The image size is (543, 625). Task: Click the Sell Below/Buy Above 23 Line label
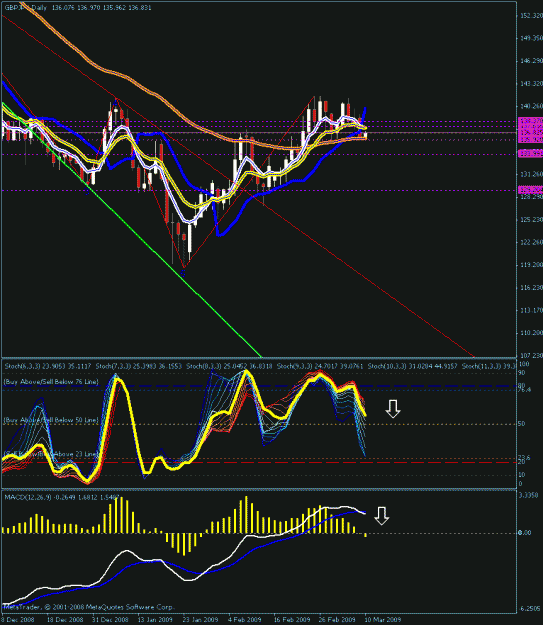51,454
